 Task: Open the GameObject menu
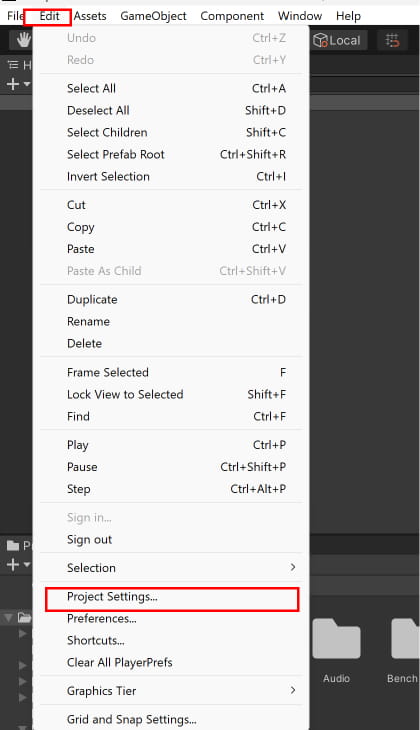153,16
